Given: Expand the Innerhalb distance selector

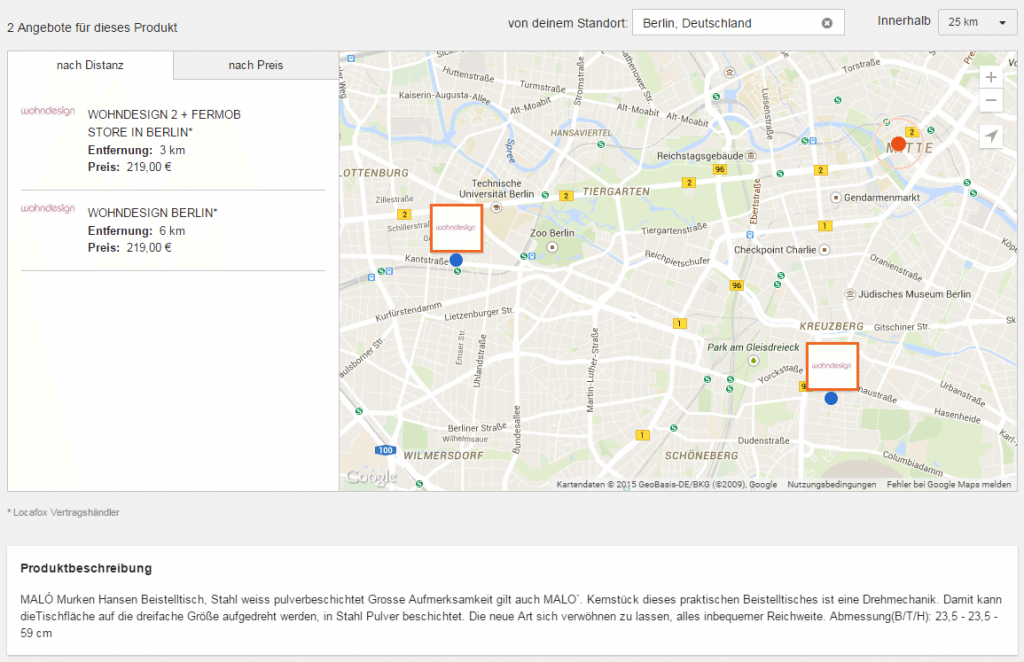Looking at the screenshot, I should 977,21.
